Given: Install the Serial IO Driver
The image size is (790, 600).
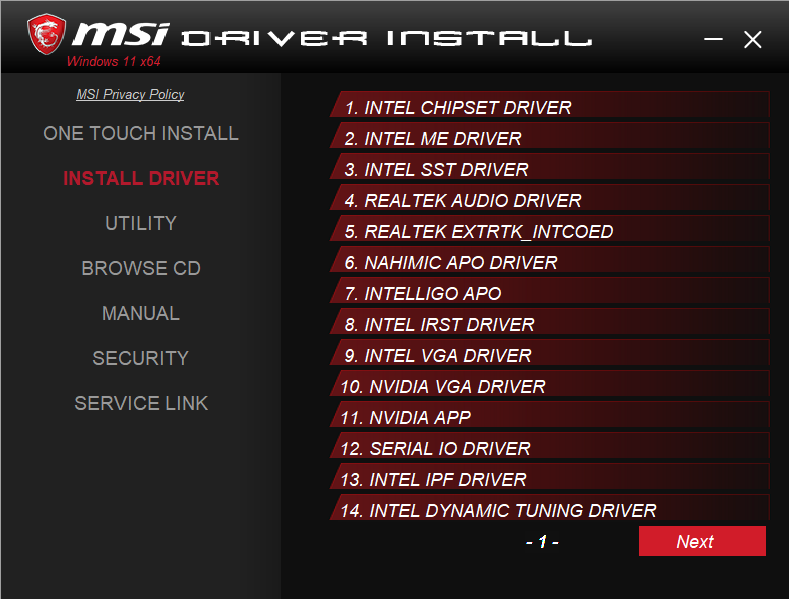Looking at the screenshot, I should click(x=550, y=445).
